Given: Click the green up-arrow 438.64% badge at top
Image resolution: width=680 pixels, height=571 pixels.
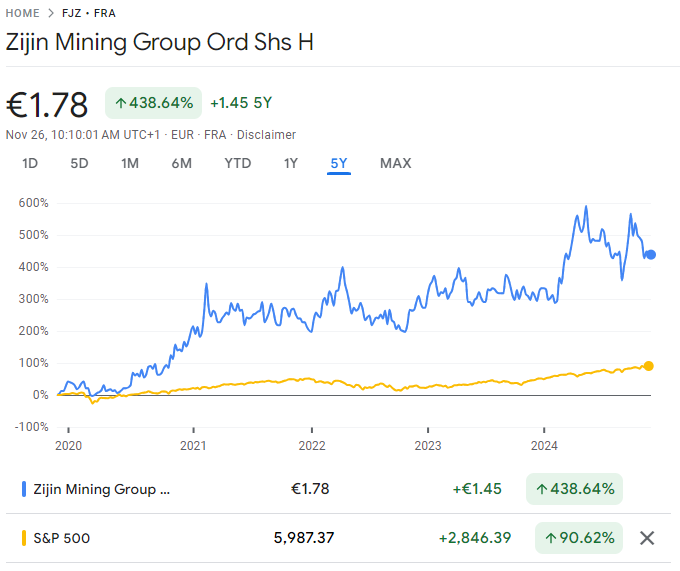Looking at the screenshot, I should point(154,103).
